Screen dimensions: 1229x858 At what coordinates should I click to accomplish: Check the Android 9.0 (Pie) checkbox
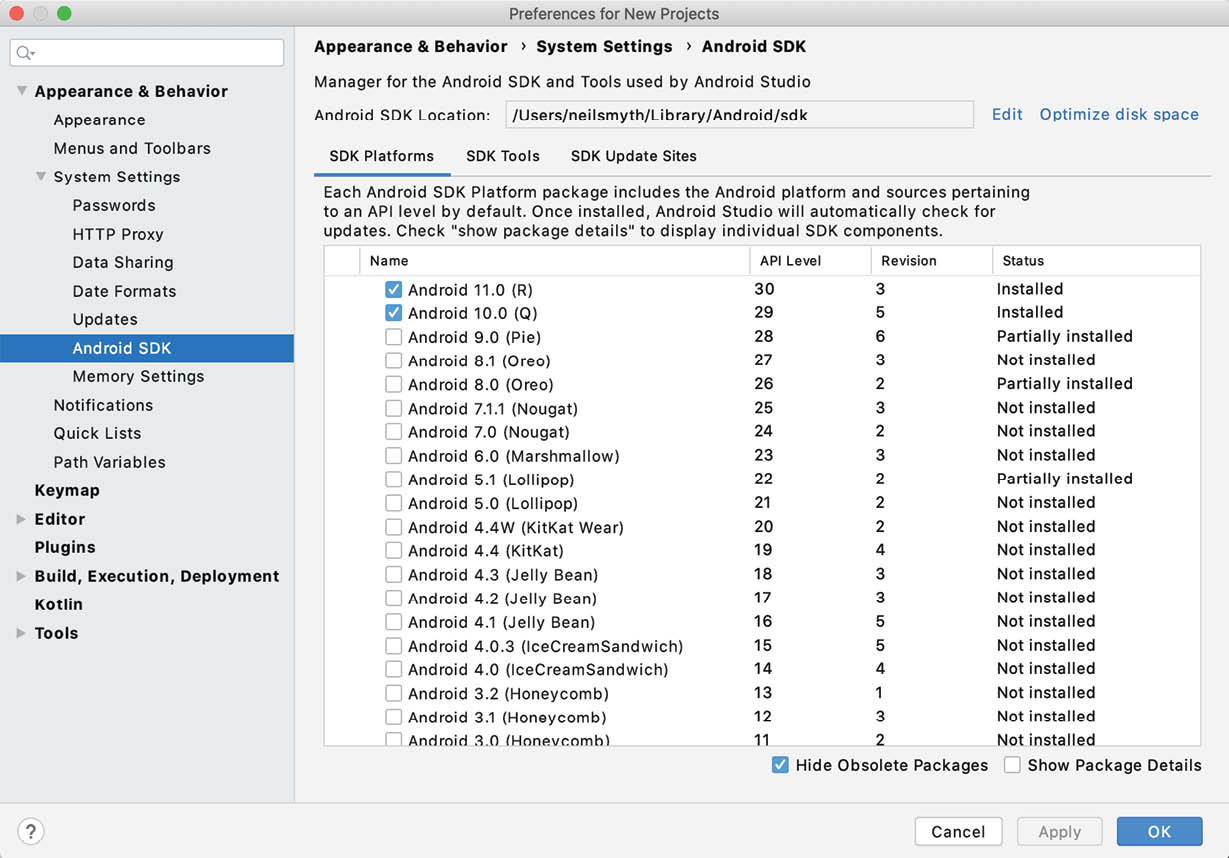(394, 337)
